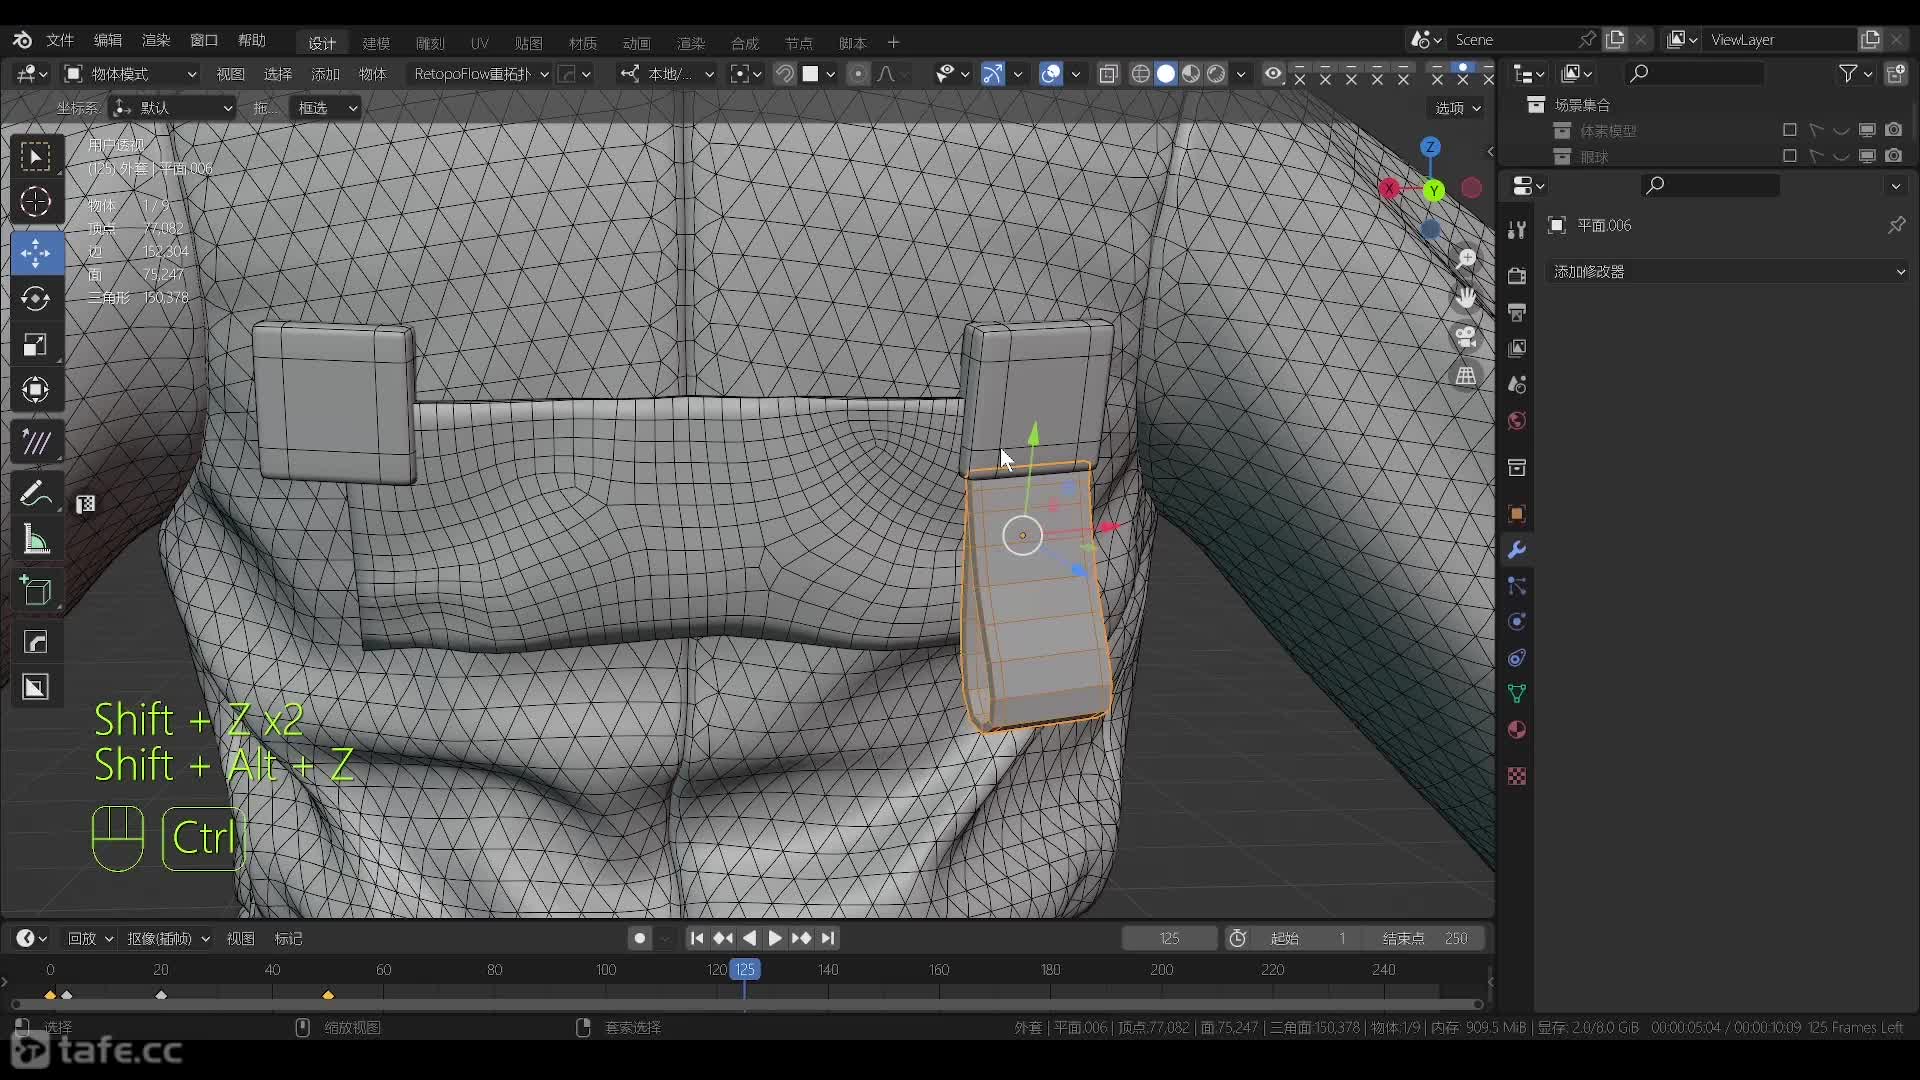Open the 添加修改器 dropdown
Viewport: 1920px width, 1080px height.
point(1727,272)
